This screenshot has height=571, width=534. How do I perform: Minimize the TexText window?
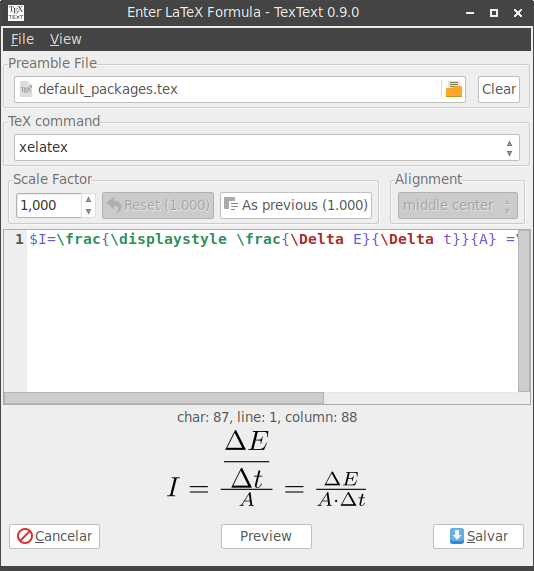[x=470, y=13]
